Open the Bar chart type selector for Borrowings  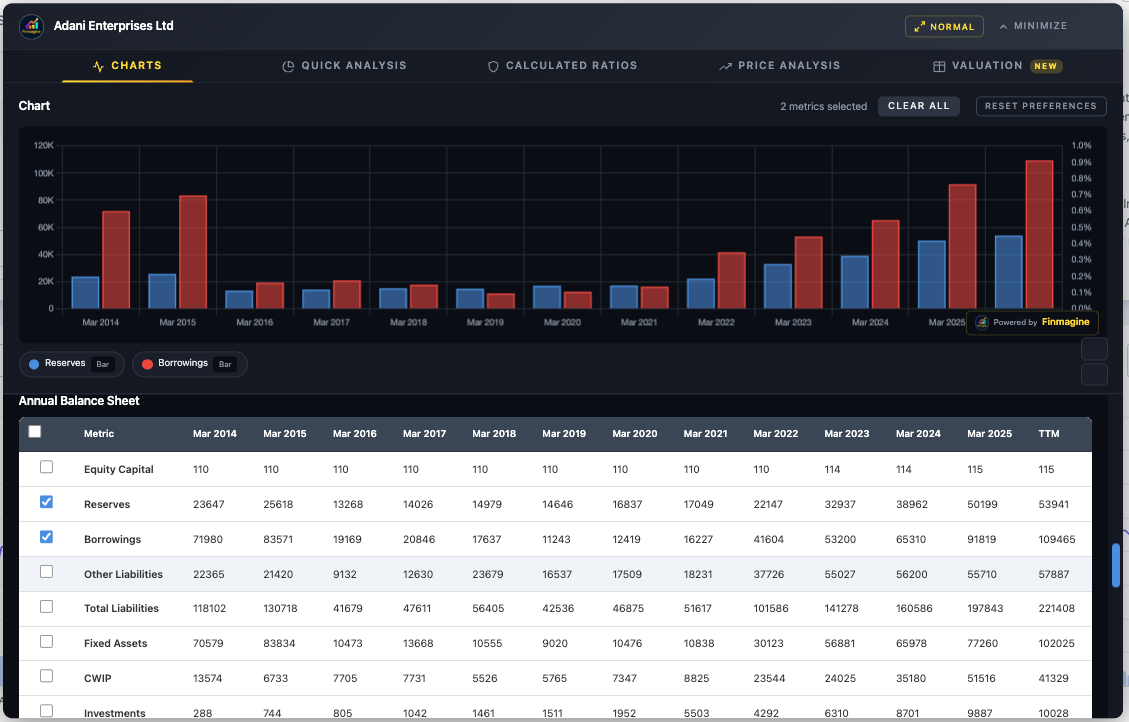[x=225, y=364]
